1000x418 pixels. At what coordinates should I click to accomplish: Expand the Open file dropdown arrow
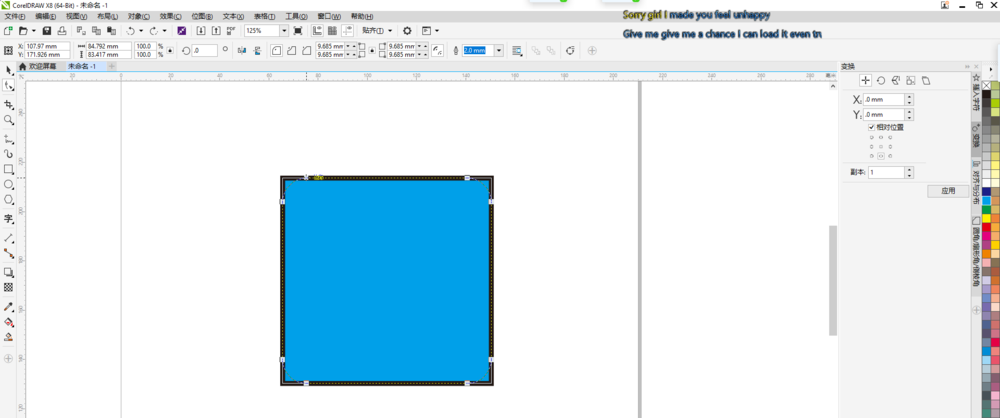(33, 31)
